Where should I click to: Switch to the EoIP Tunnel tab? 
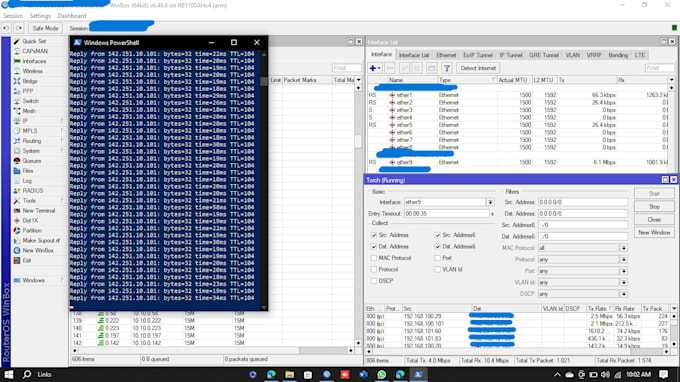pyautogui.click(x=477, y=55)
